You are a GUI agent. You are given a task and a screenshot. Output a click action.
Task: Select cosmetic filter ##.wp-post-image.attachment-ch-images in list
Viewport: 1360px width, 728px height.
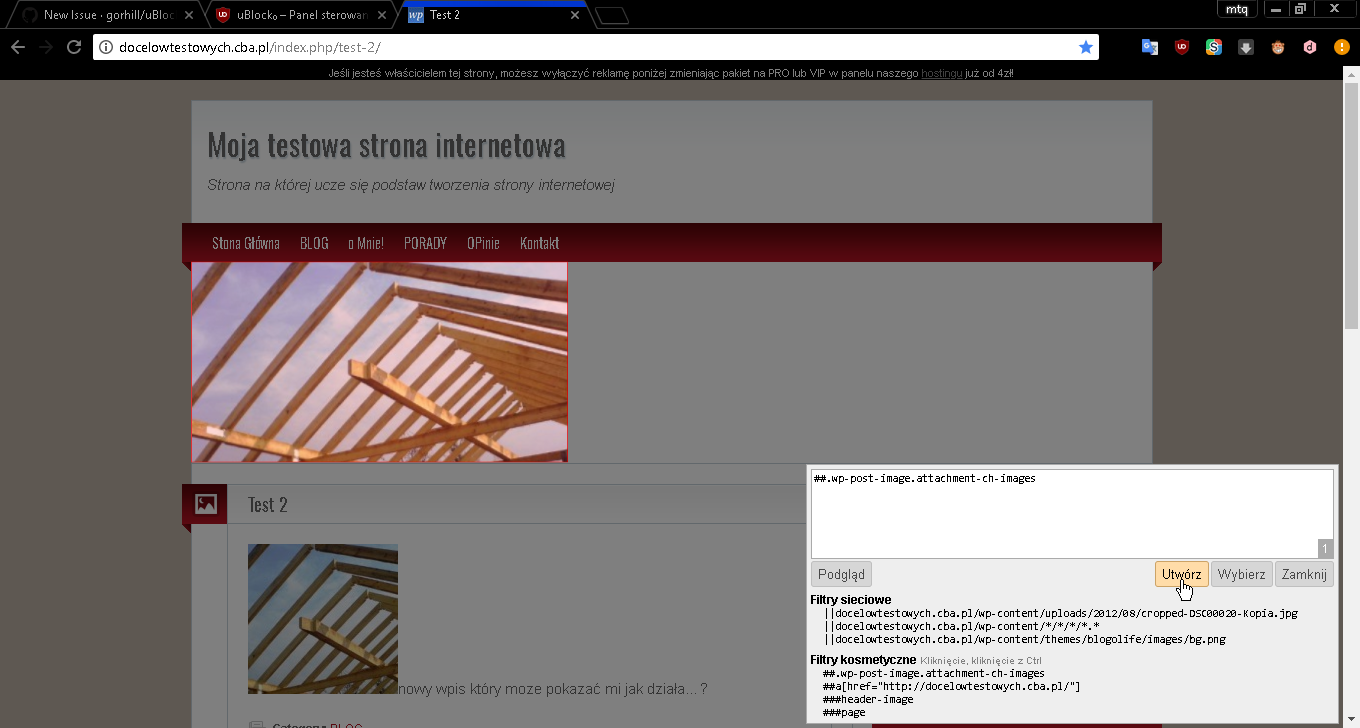pos(934,673)
